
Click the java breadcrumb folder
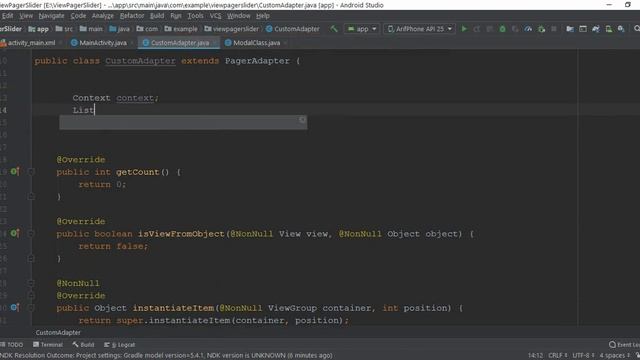[119, 29]
